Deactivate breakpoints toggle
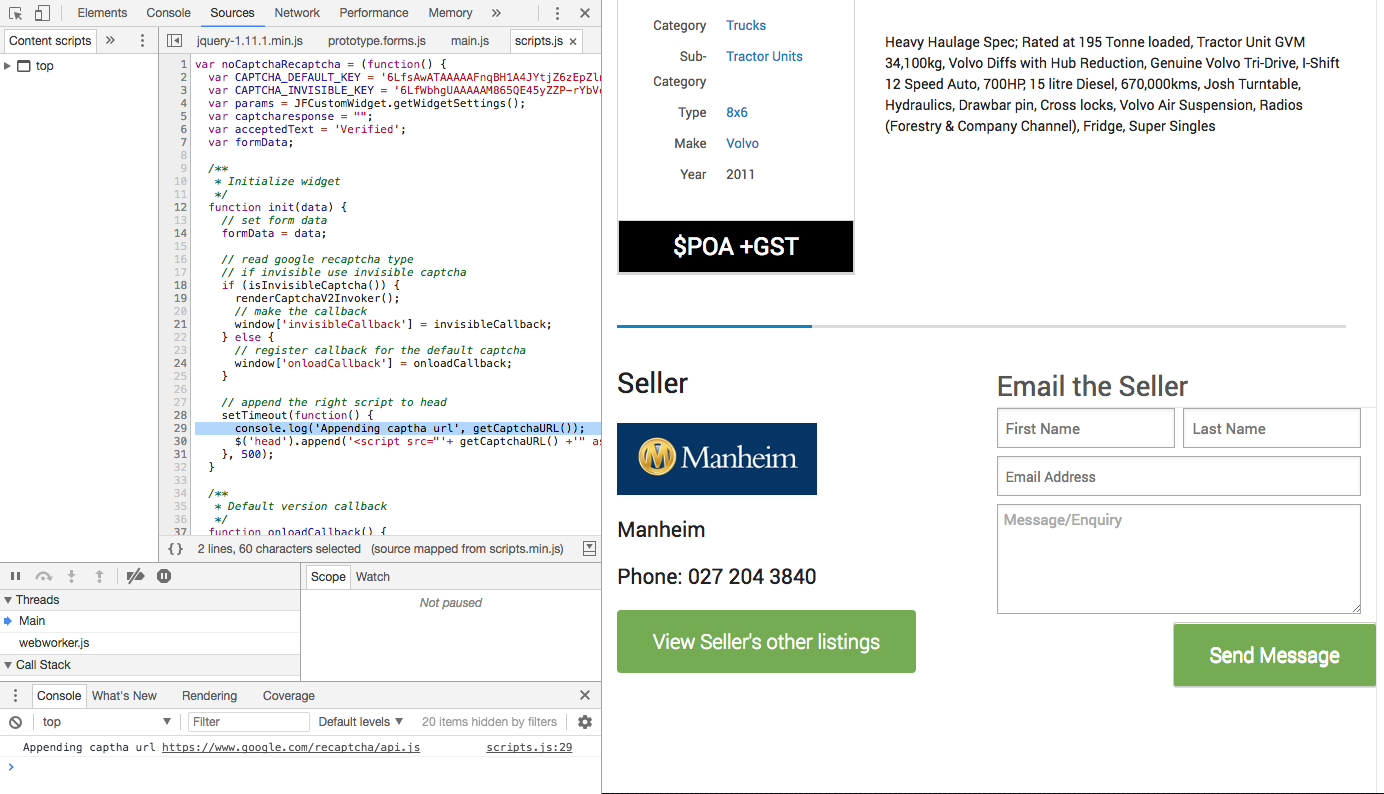1384x794 pixels. (136, 576)
